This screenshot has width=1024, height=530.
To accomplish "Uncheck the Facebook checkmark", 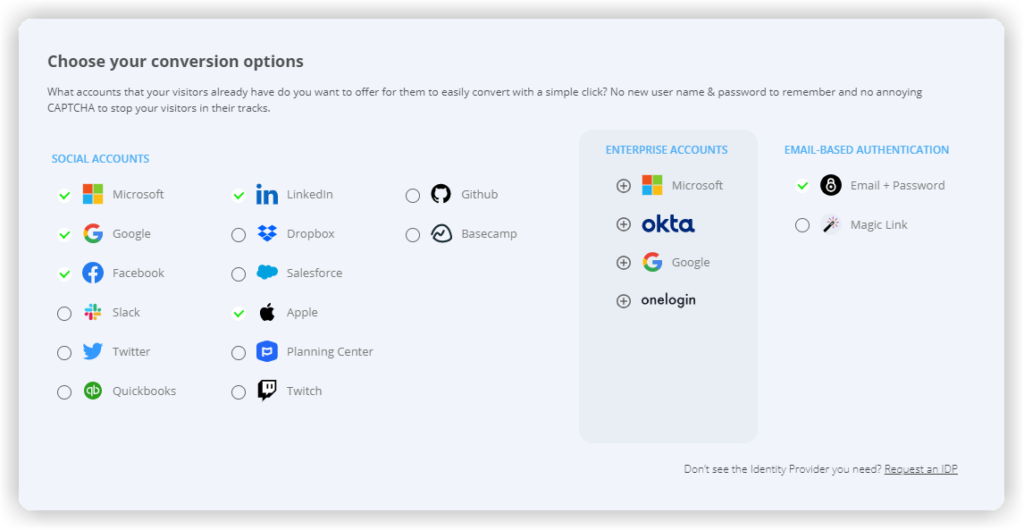I will click(x=64, y=273).
